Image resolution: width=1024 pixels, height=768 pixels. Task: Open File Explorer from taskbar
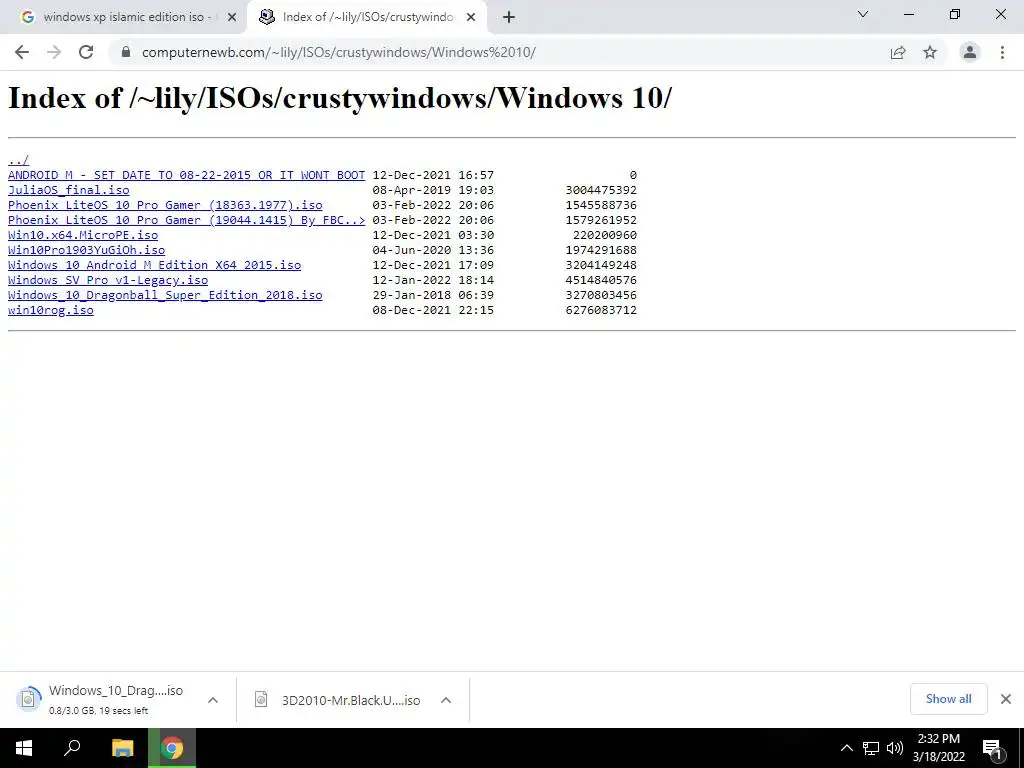(x=122, y=748)
